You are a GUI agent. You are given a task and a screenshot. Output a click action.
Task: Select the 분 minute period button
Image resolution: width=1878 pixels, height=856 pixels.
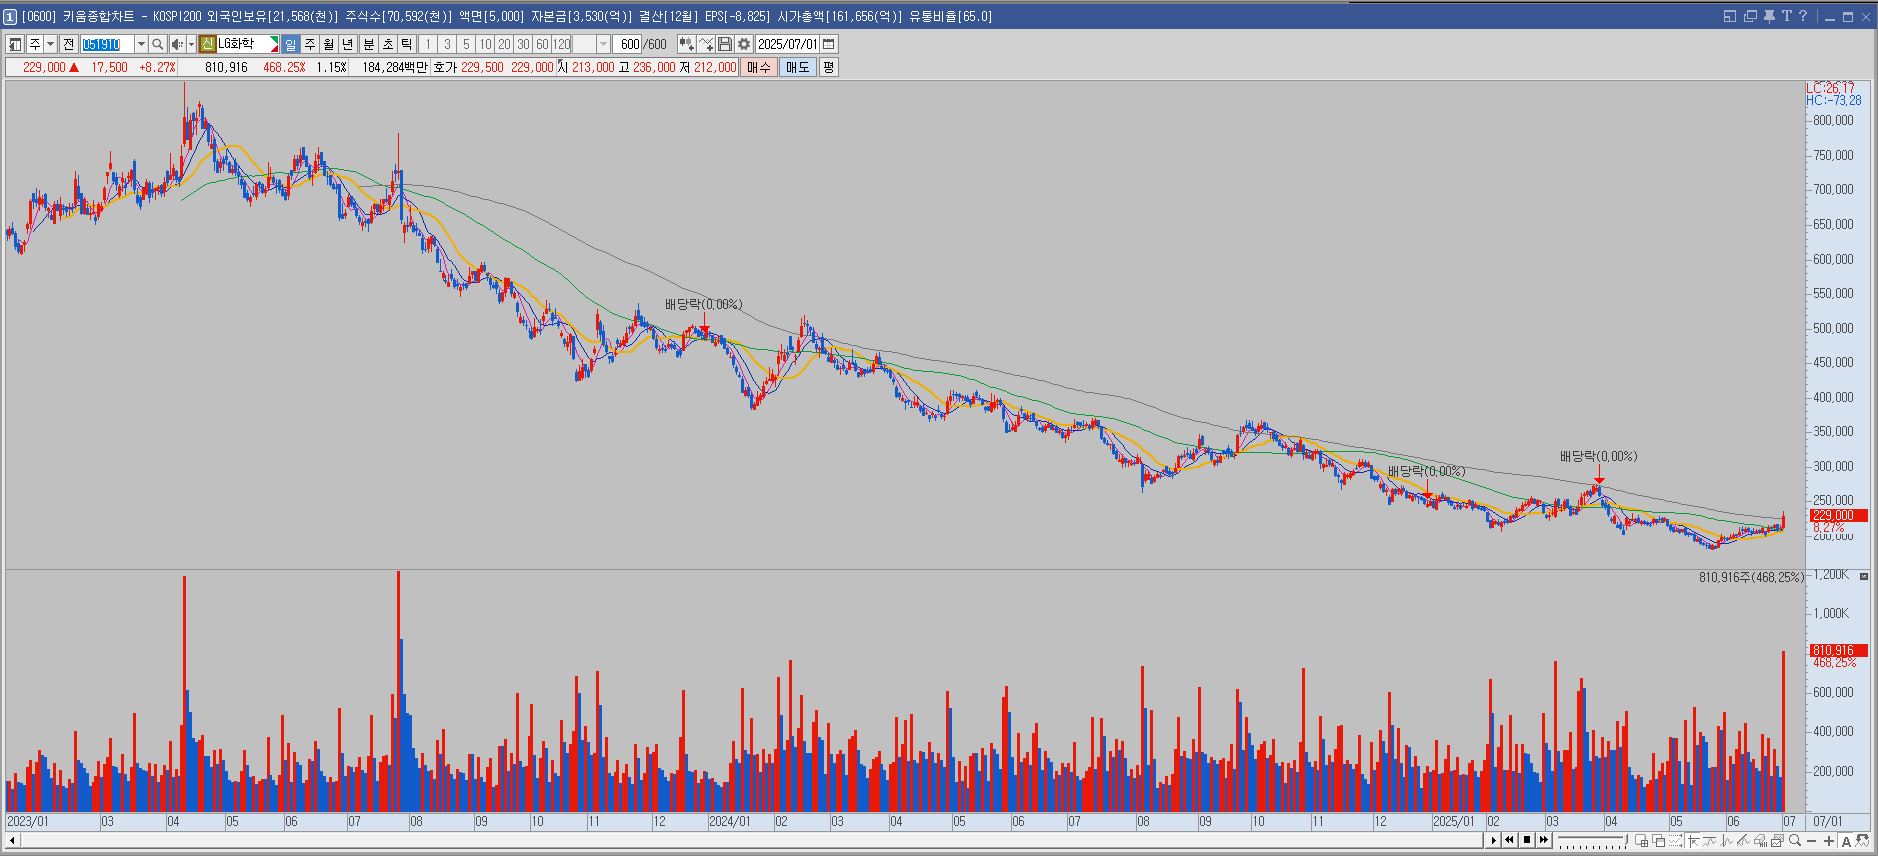[368, 44]
